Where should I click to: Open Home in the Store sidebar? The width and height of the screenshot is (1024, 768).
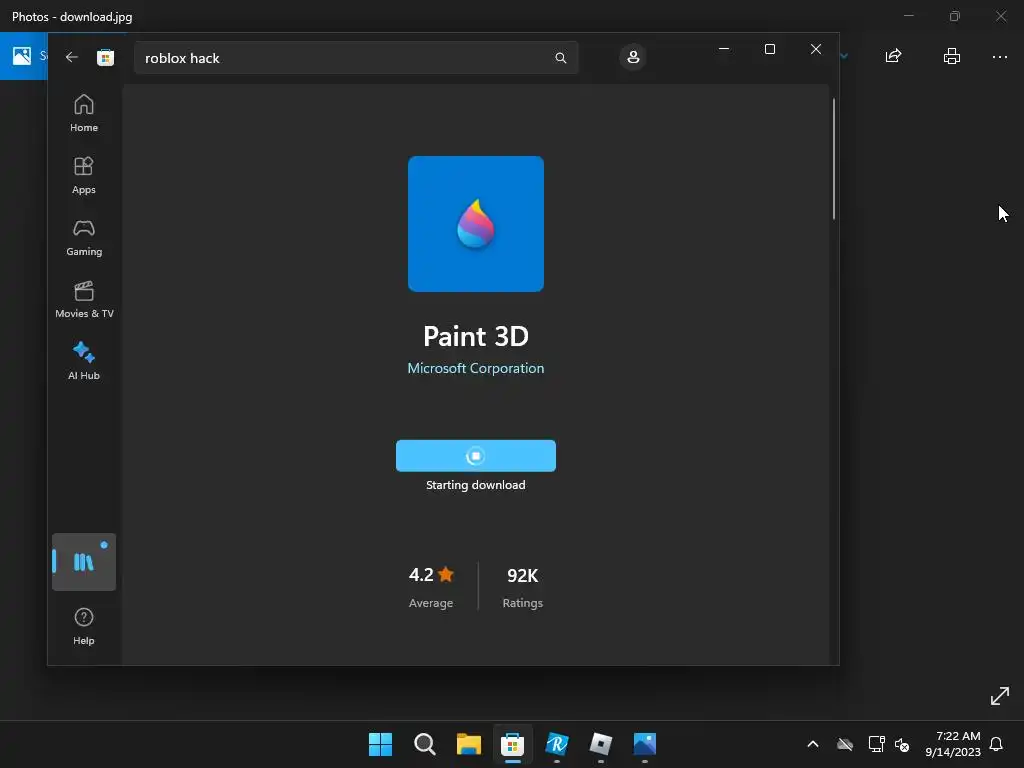[x=84, y=113]
